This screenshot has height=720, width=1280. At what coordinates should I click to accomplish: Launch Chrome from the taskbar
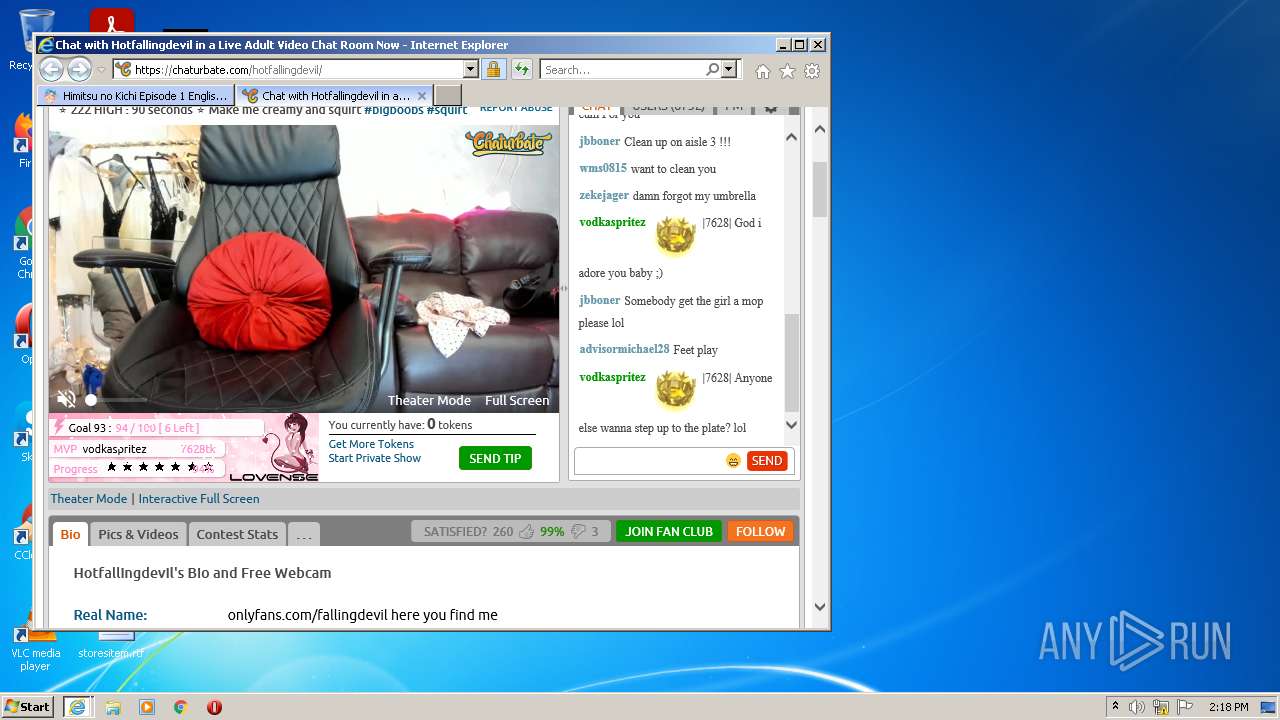pyautogui.click(x=181, y=707)
